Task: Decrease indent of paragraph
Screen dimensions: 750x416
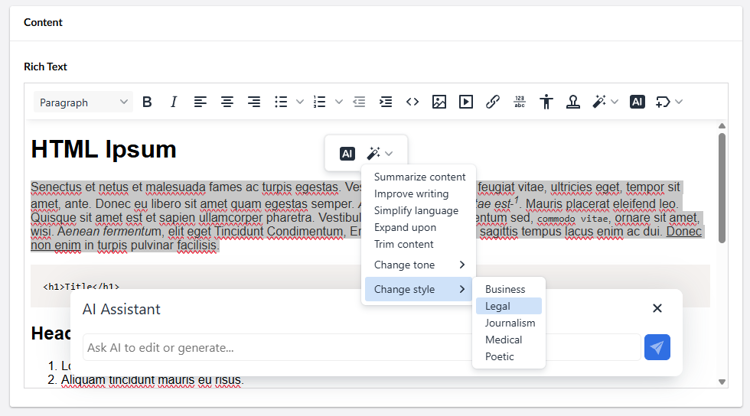Action: [x=359, y=102]
